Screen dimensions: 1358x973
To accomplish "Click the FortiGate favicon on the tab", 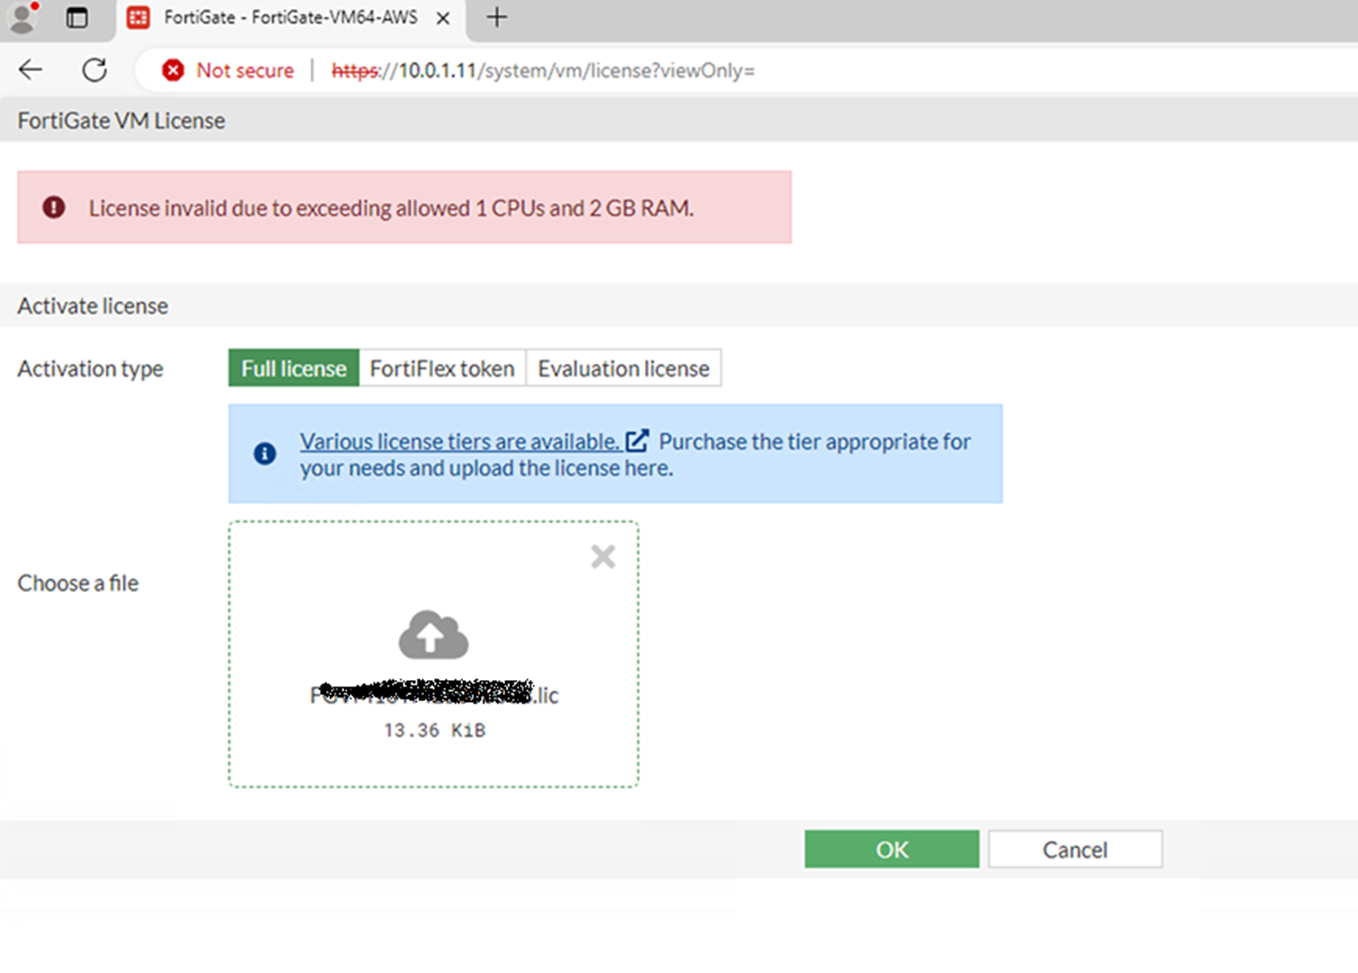I will click(138, 17).
